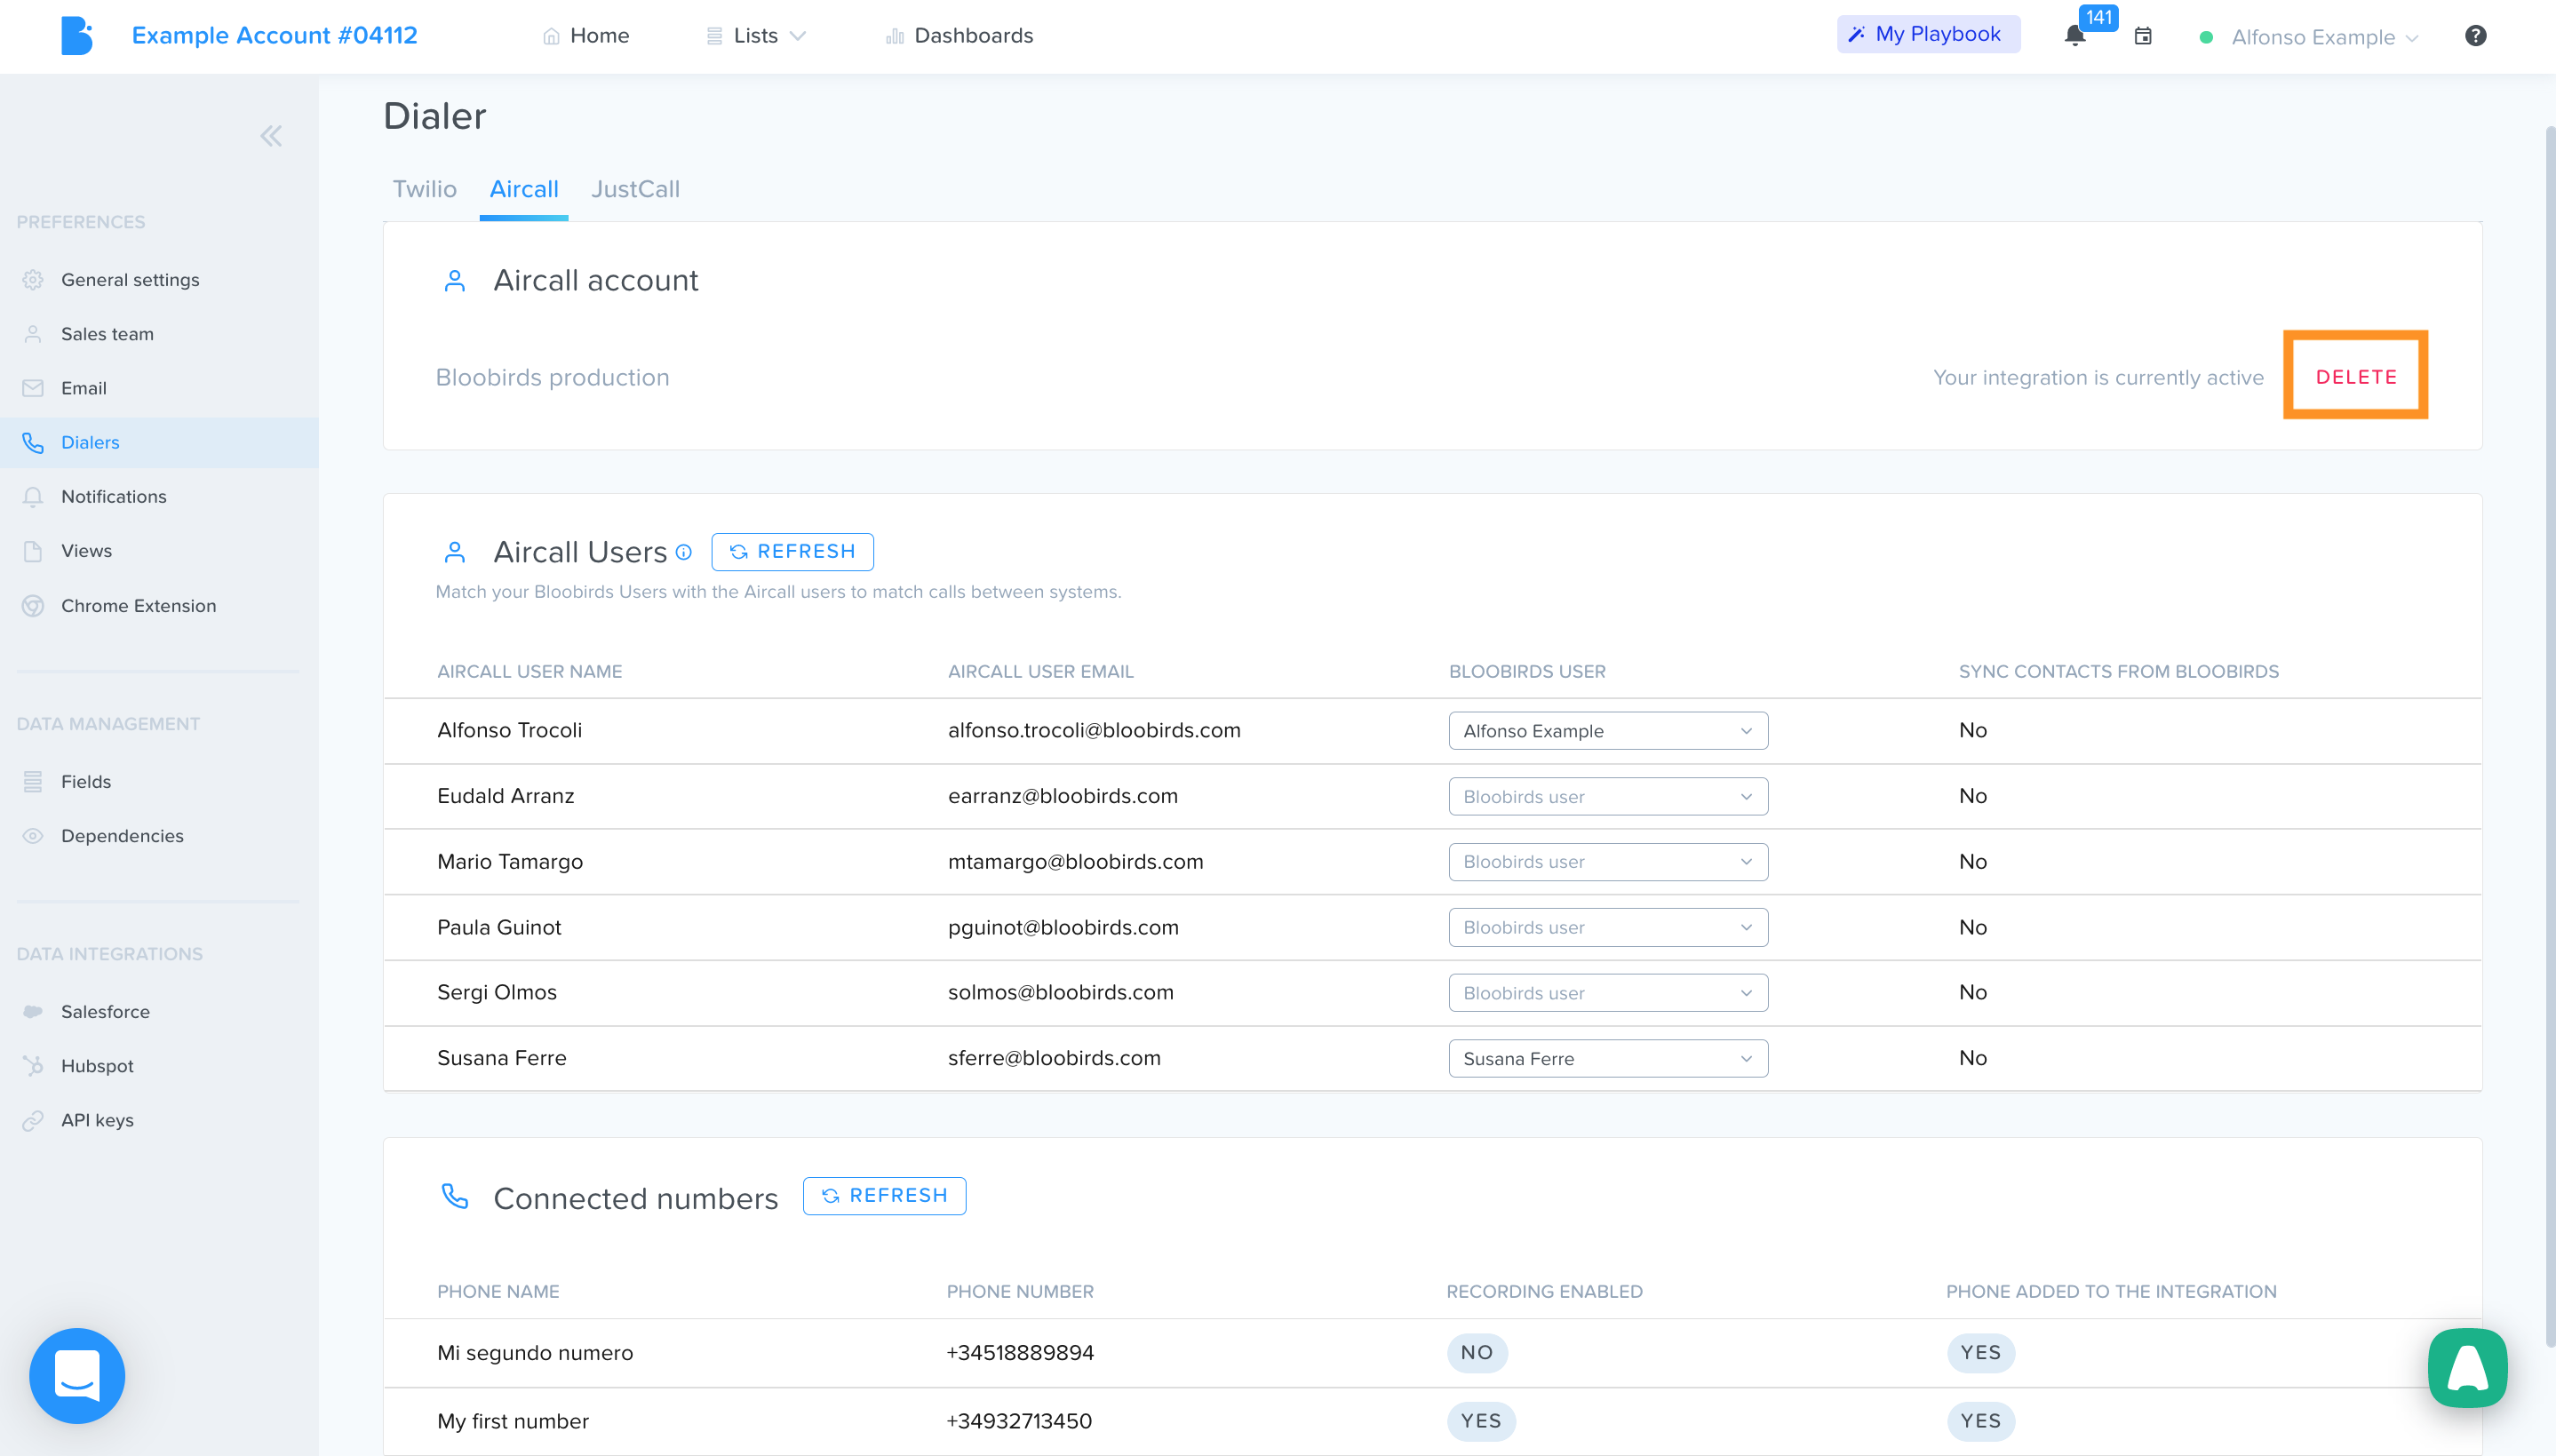Viewport: 2556px width, 1456px height.
Task: Open the green Aircall phone widget
Action: pyautogui.click(x=2468, y=1367)
